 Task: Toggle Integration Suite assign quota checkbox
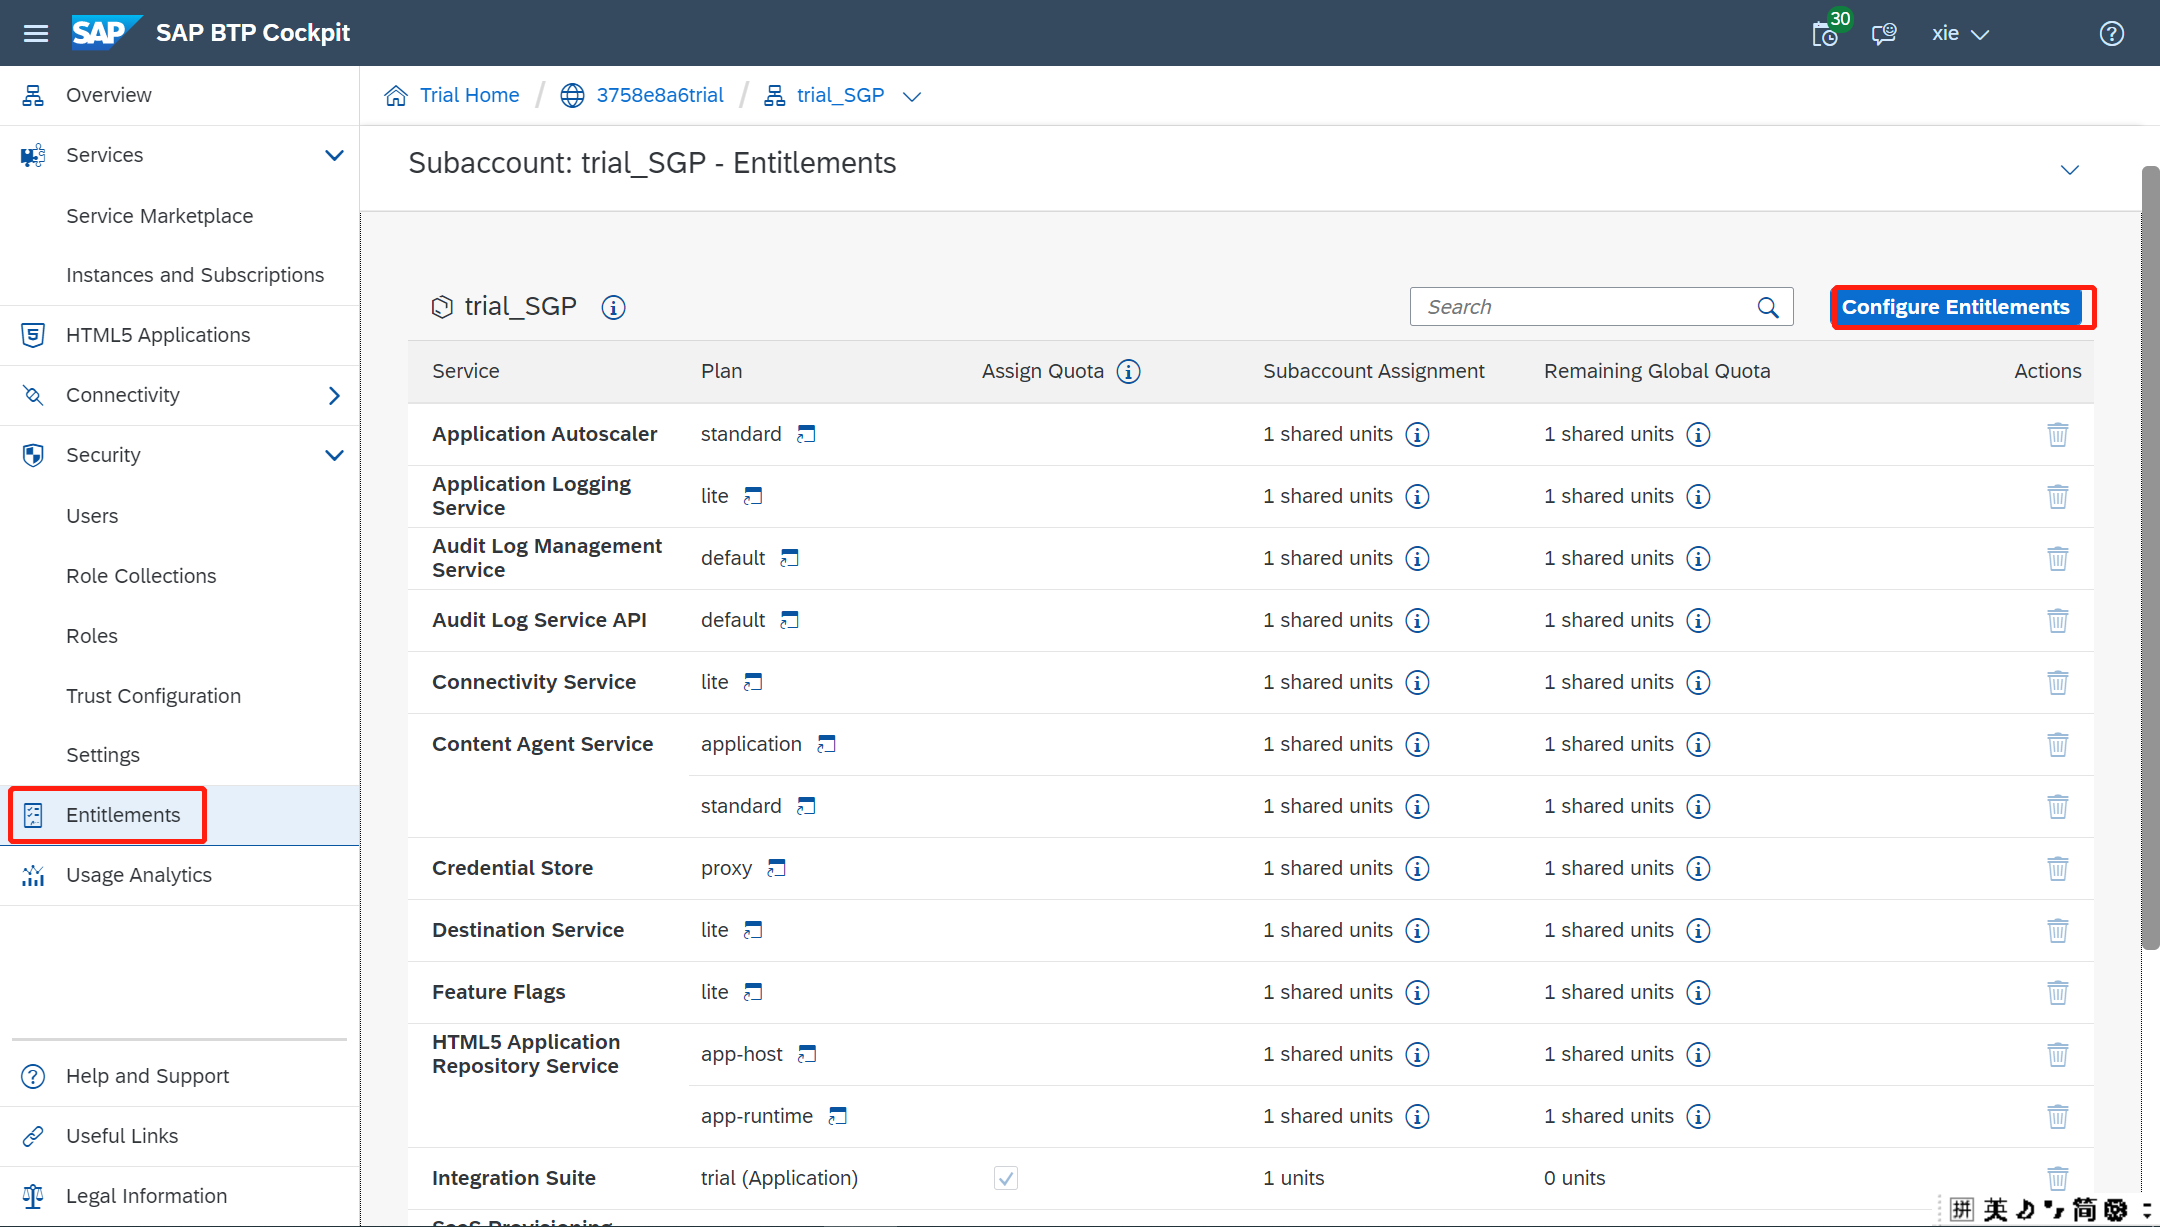1006,1178
